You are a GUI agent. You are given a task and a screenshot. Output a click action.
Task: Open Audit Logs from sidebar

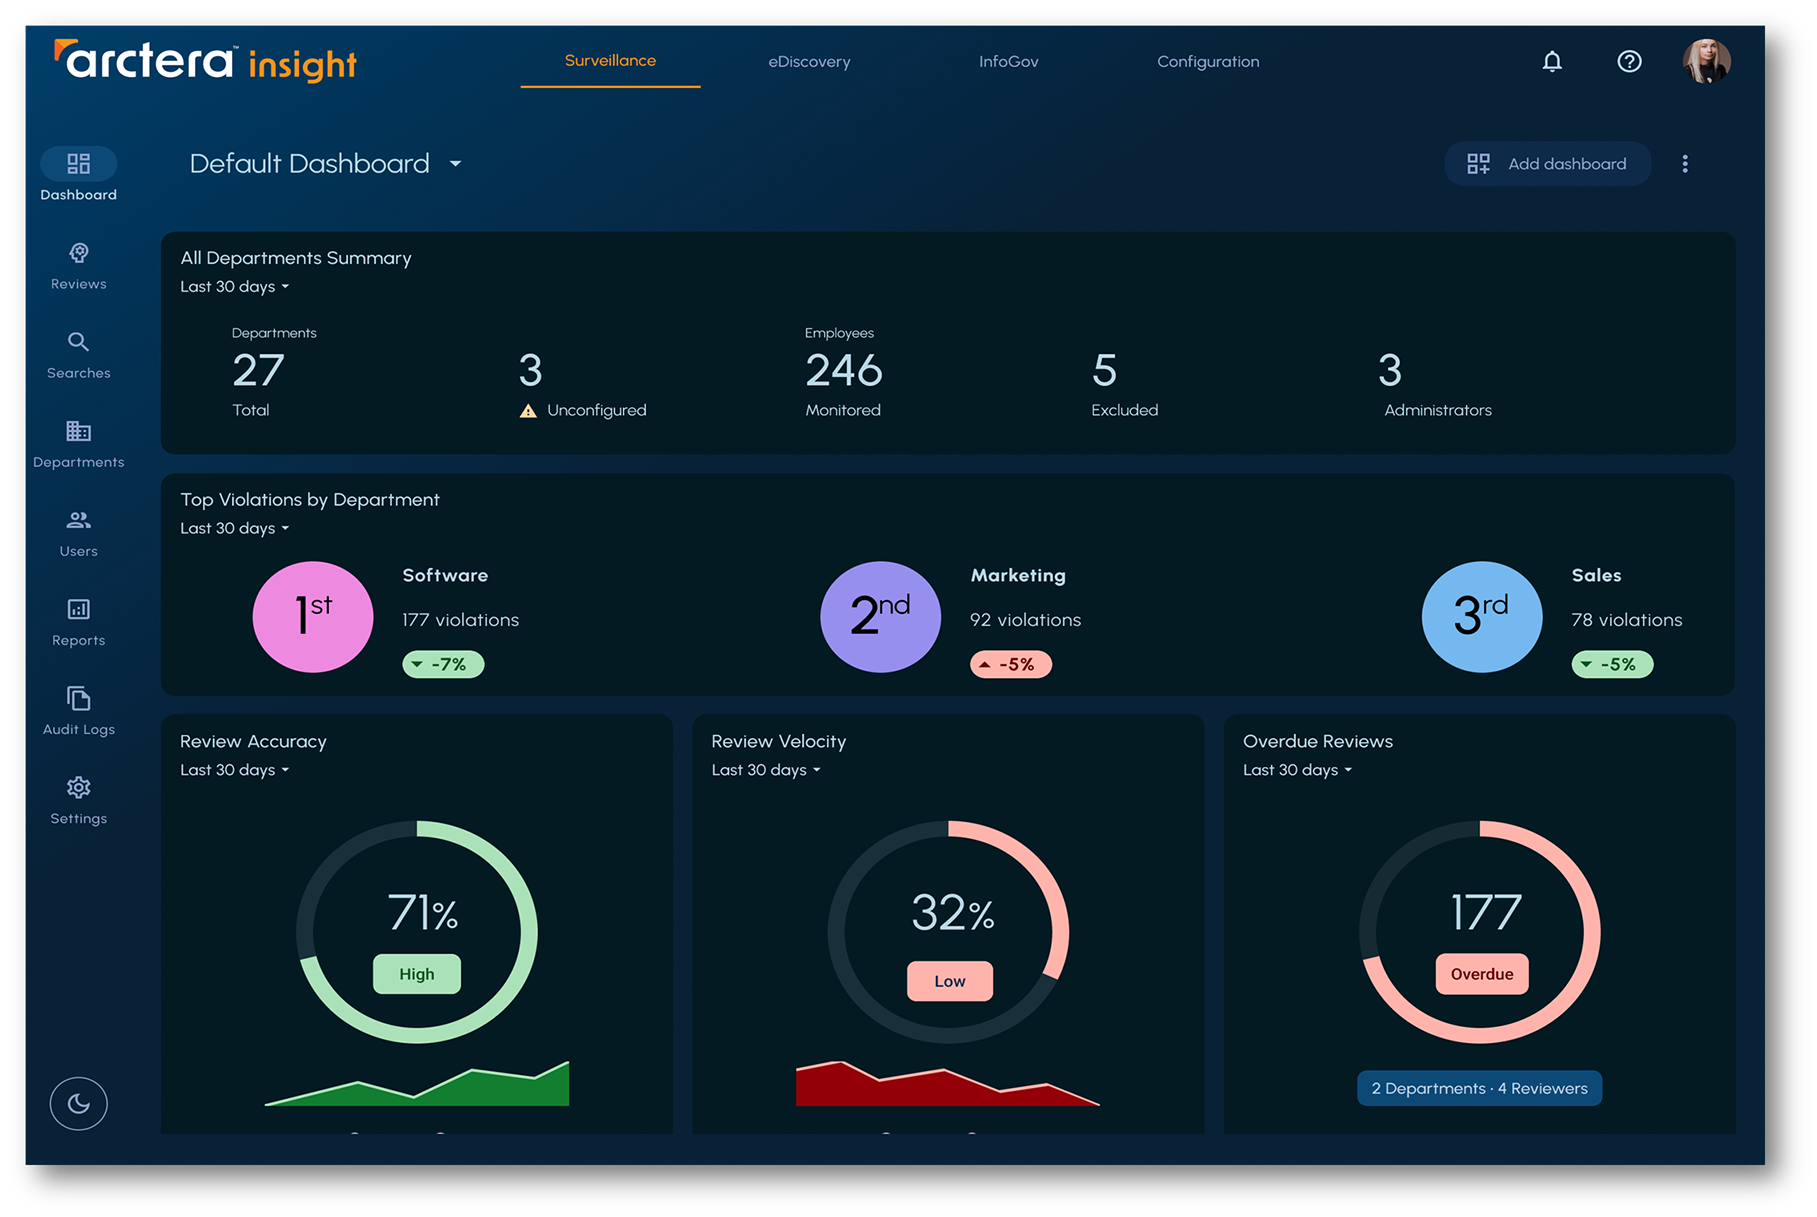(78, 699)
